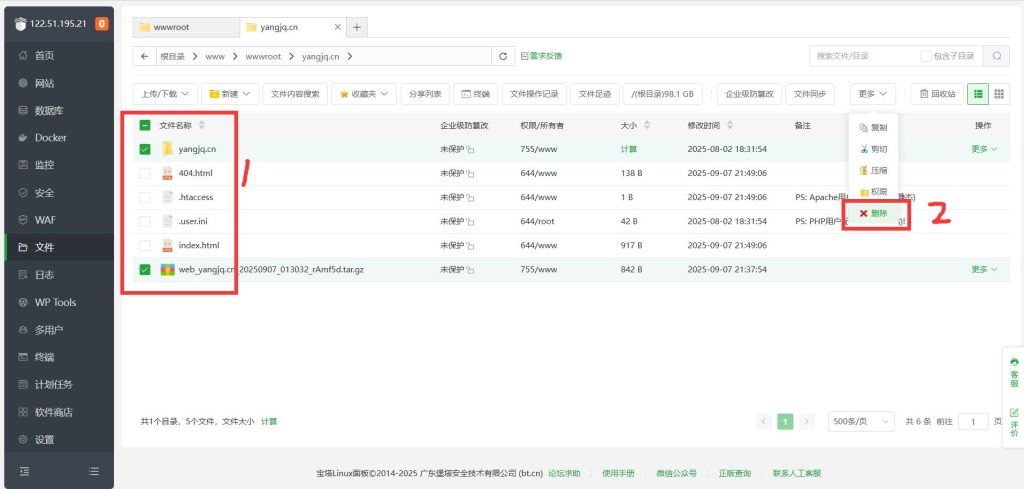Click the 日志 logs icon in sidebar
This screenshot has height=489, width=1024.
coord(24,275)
